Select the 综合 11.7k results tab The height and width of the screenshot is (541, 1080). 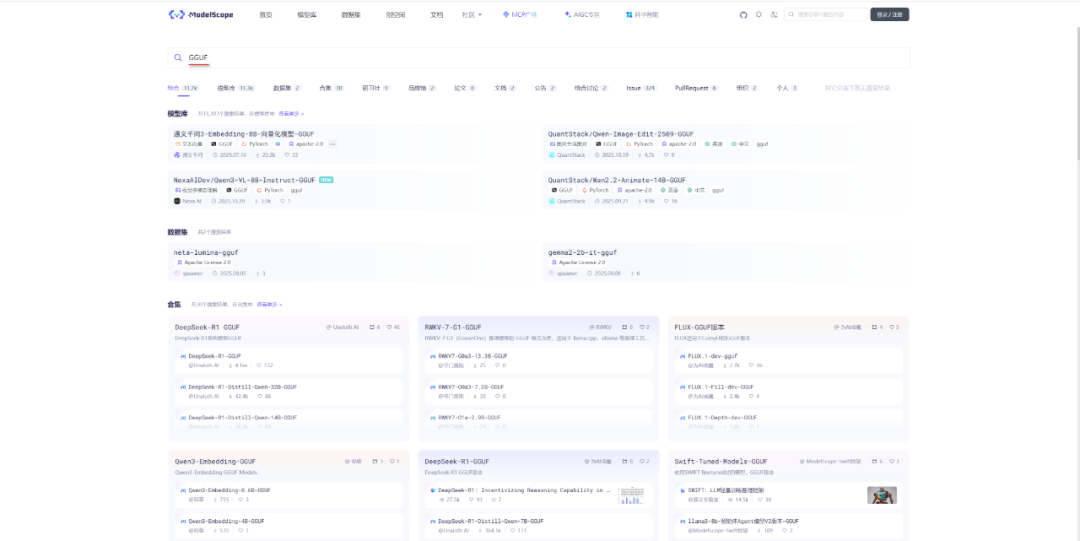[183, 88]
